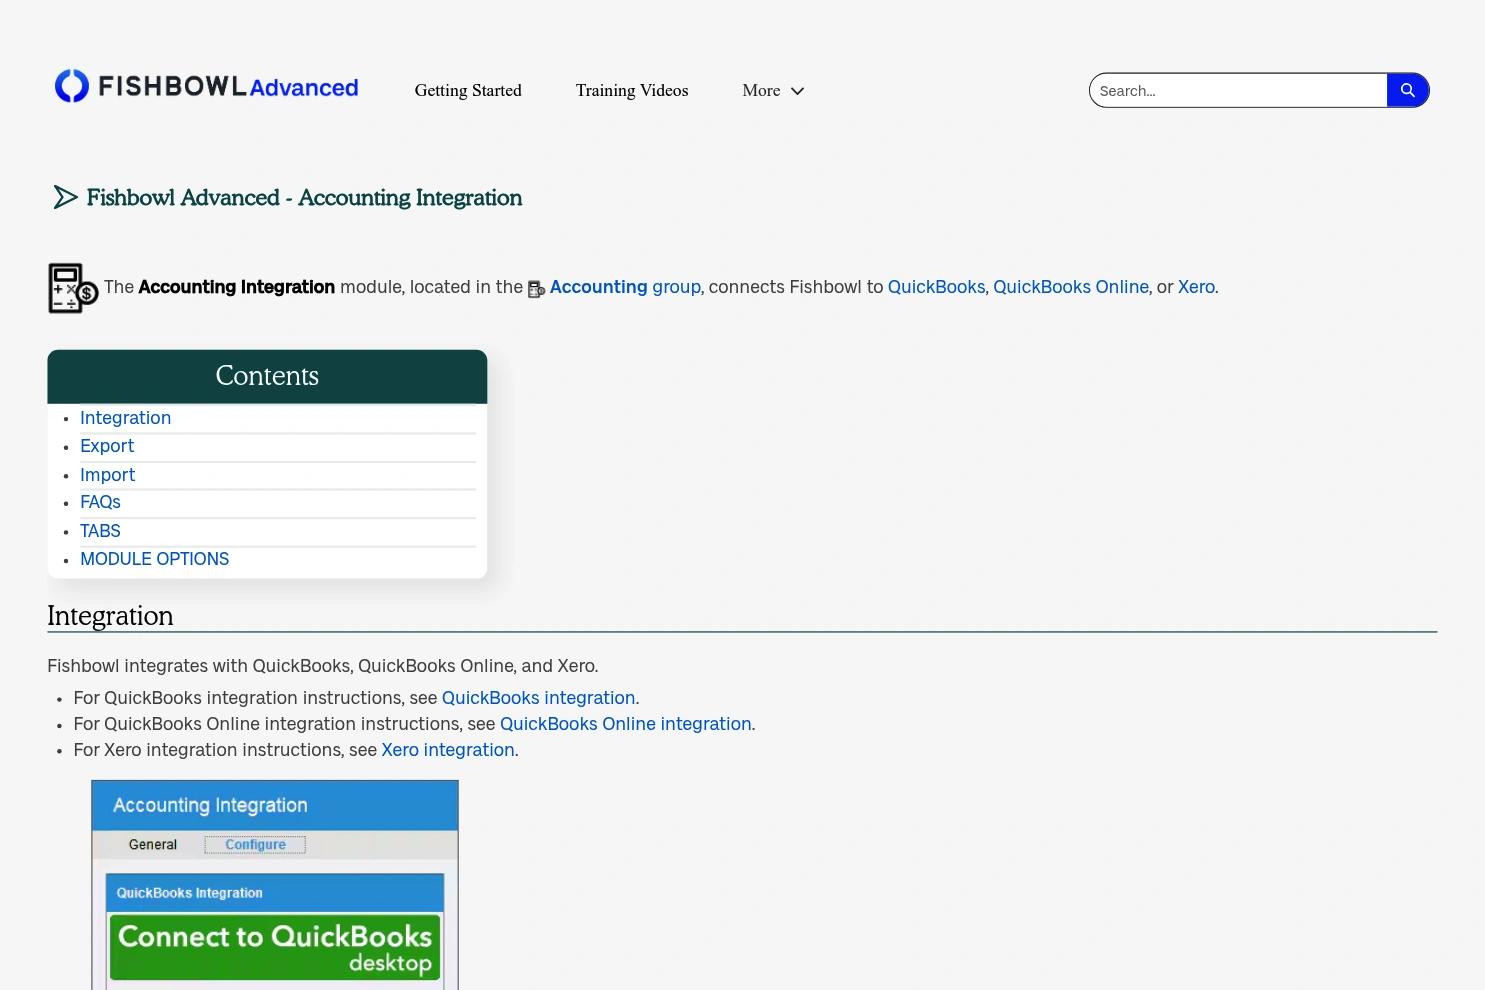Select the General tab in the screenshot
Image resolution: width=1485 pixels, height=990 pixels.
pos(153,844)
